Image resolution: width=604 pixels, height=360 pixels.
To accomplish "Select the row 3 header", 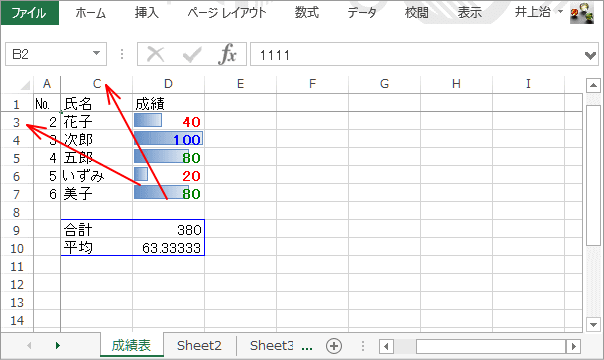I will pyautogui.click(x=17, y=122).
